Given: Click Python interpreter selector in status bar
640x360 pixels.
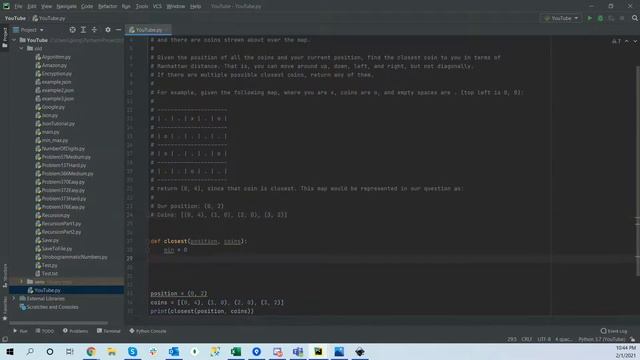Looking at the screenshot, I should click(602, 339).
